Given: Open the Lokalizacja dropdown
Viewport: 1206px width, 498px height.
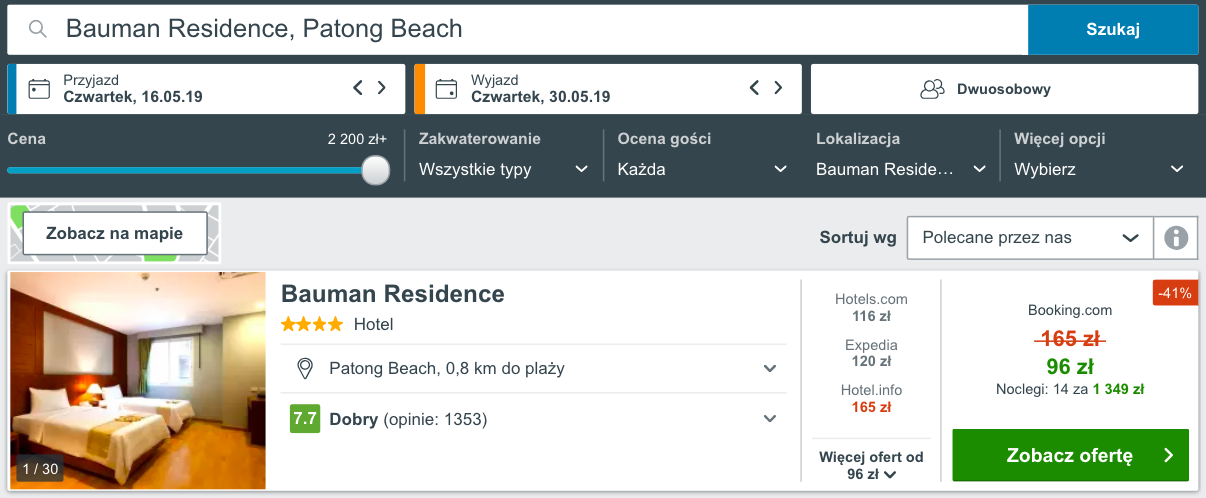Looking at the screenshot, I should pos(902,169).
